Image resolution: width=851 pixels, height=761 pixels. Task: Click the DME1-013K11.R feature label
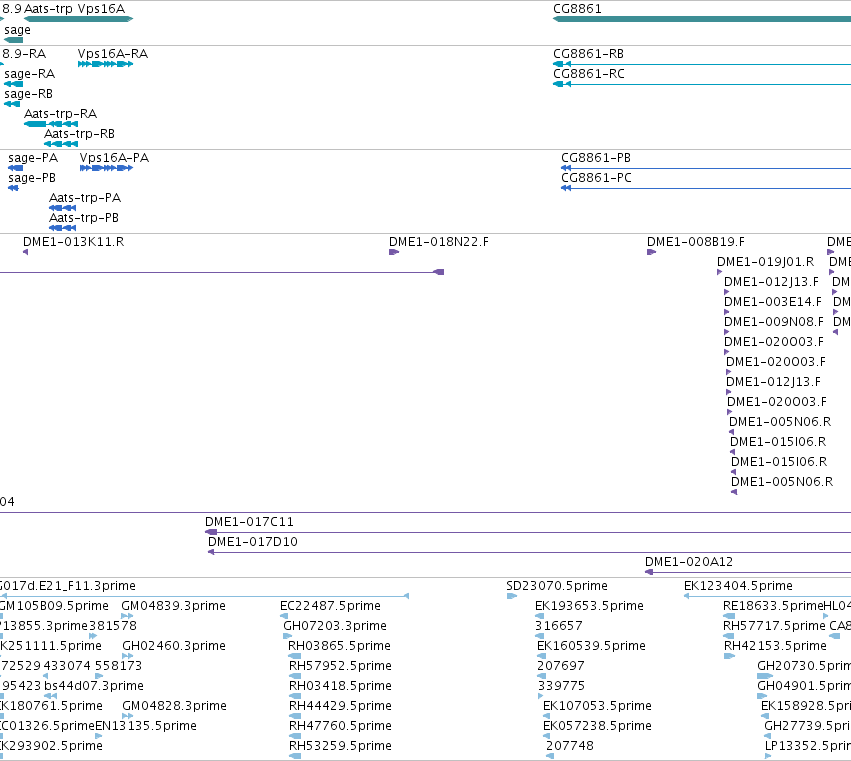[73, 242]
